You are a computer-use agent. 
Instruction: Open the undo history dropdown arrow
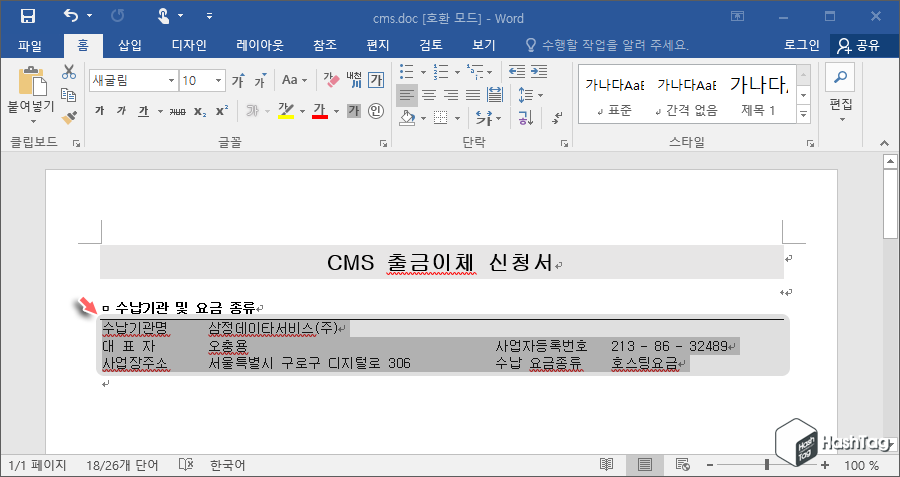89,16
